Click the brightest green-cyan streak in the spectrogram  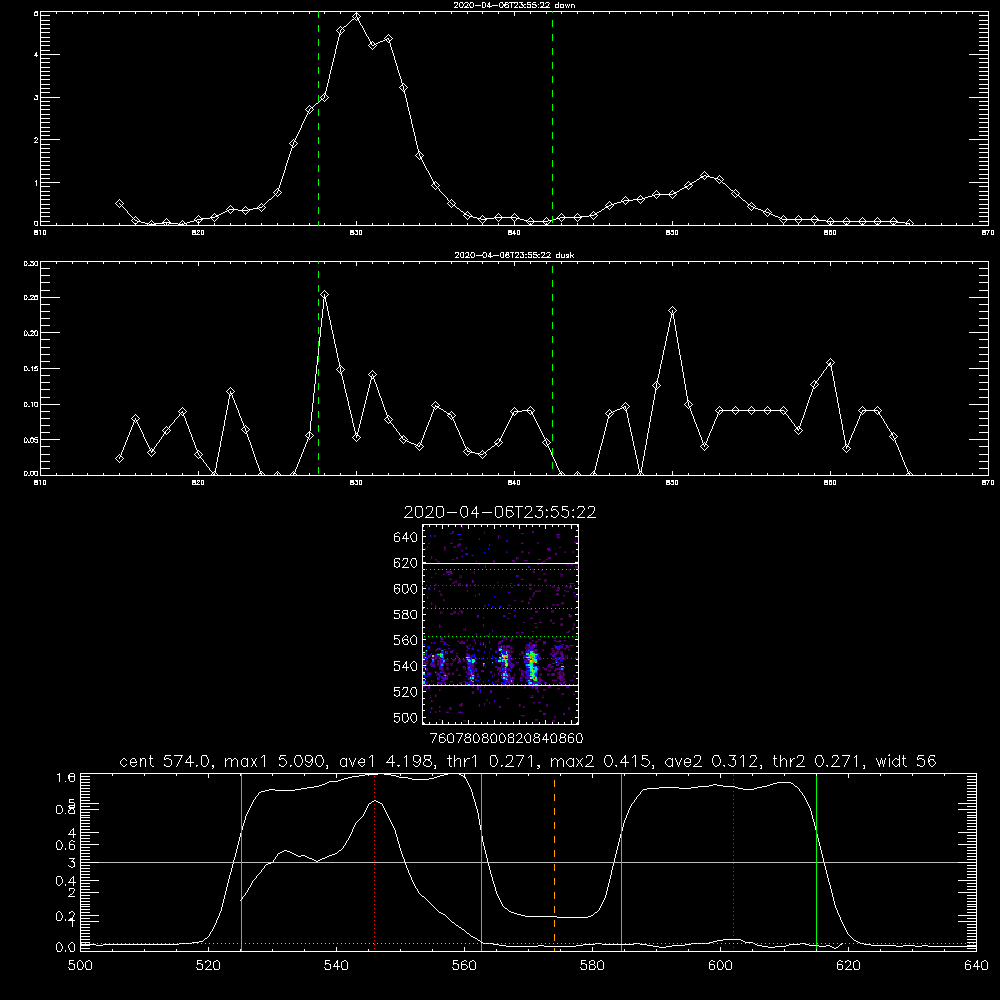531,665
